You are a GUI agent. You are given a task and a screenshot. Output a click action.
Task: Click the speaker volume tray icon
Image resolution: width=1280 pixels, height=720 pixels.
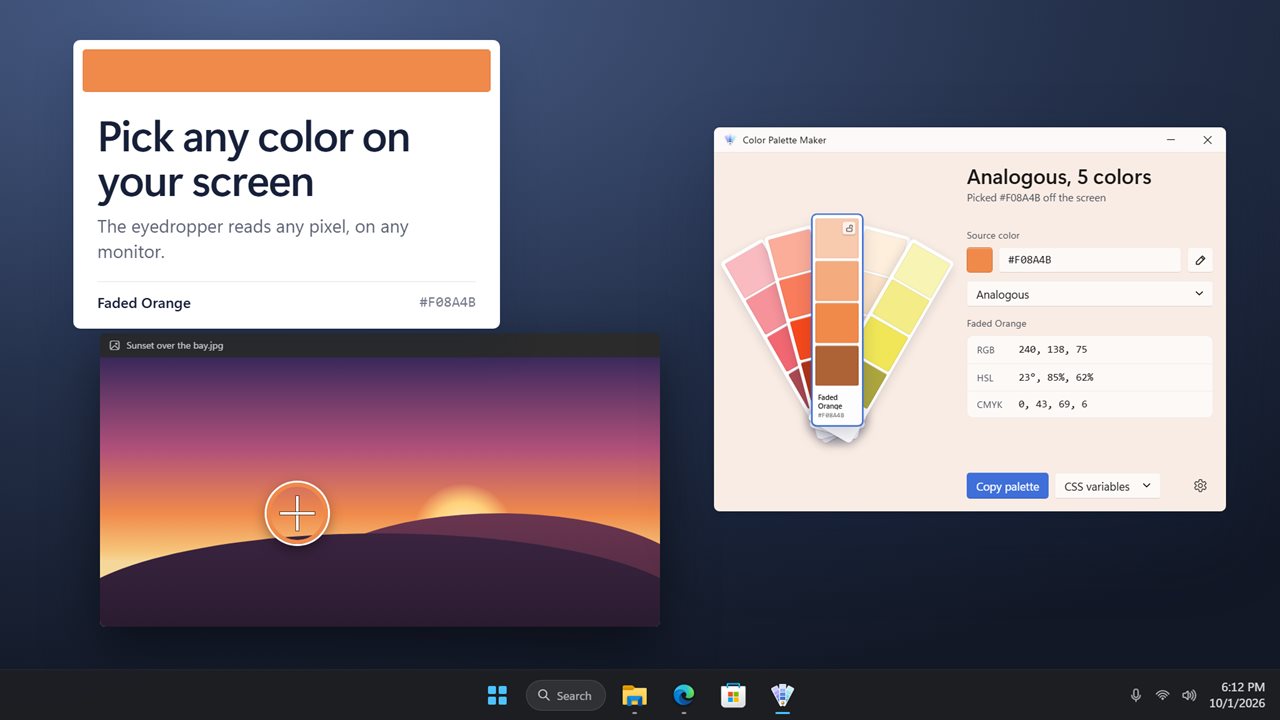(x=1189, y=695)
